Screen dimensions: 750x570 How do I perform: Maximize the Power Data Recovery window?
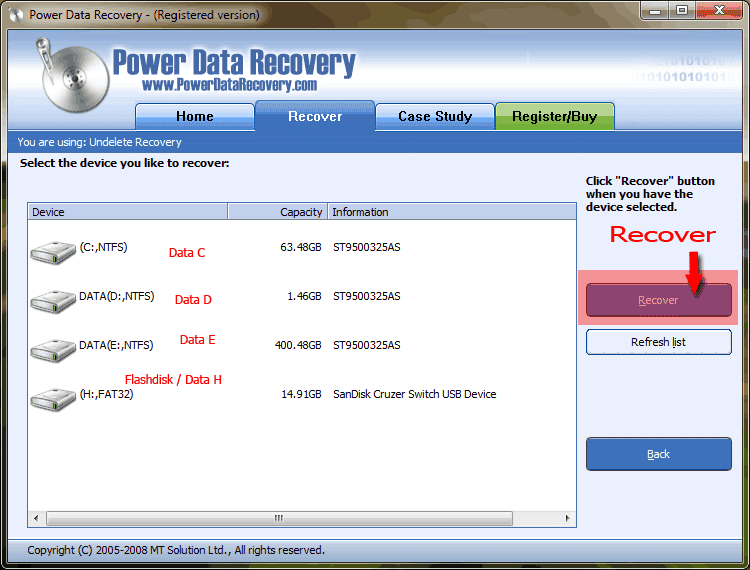pos(682,11)
